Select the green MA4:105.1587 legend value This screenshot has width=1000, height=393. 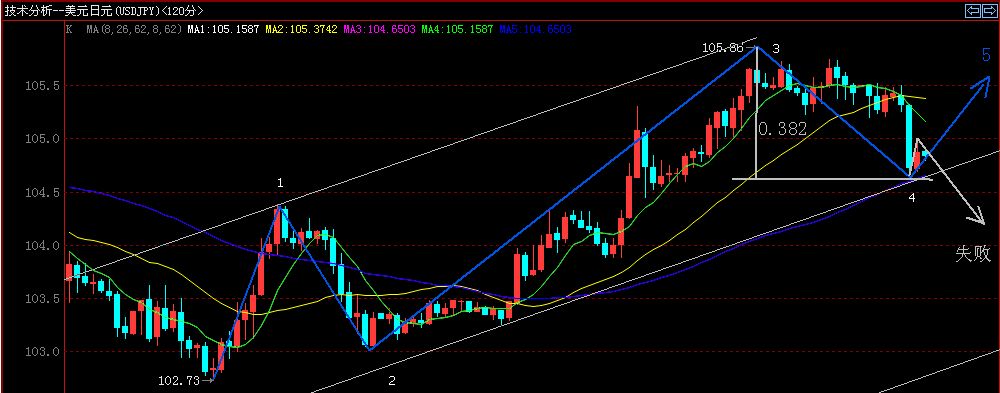tap(458, 29)
